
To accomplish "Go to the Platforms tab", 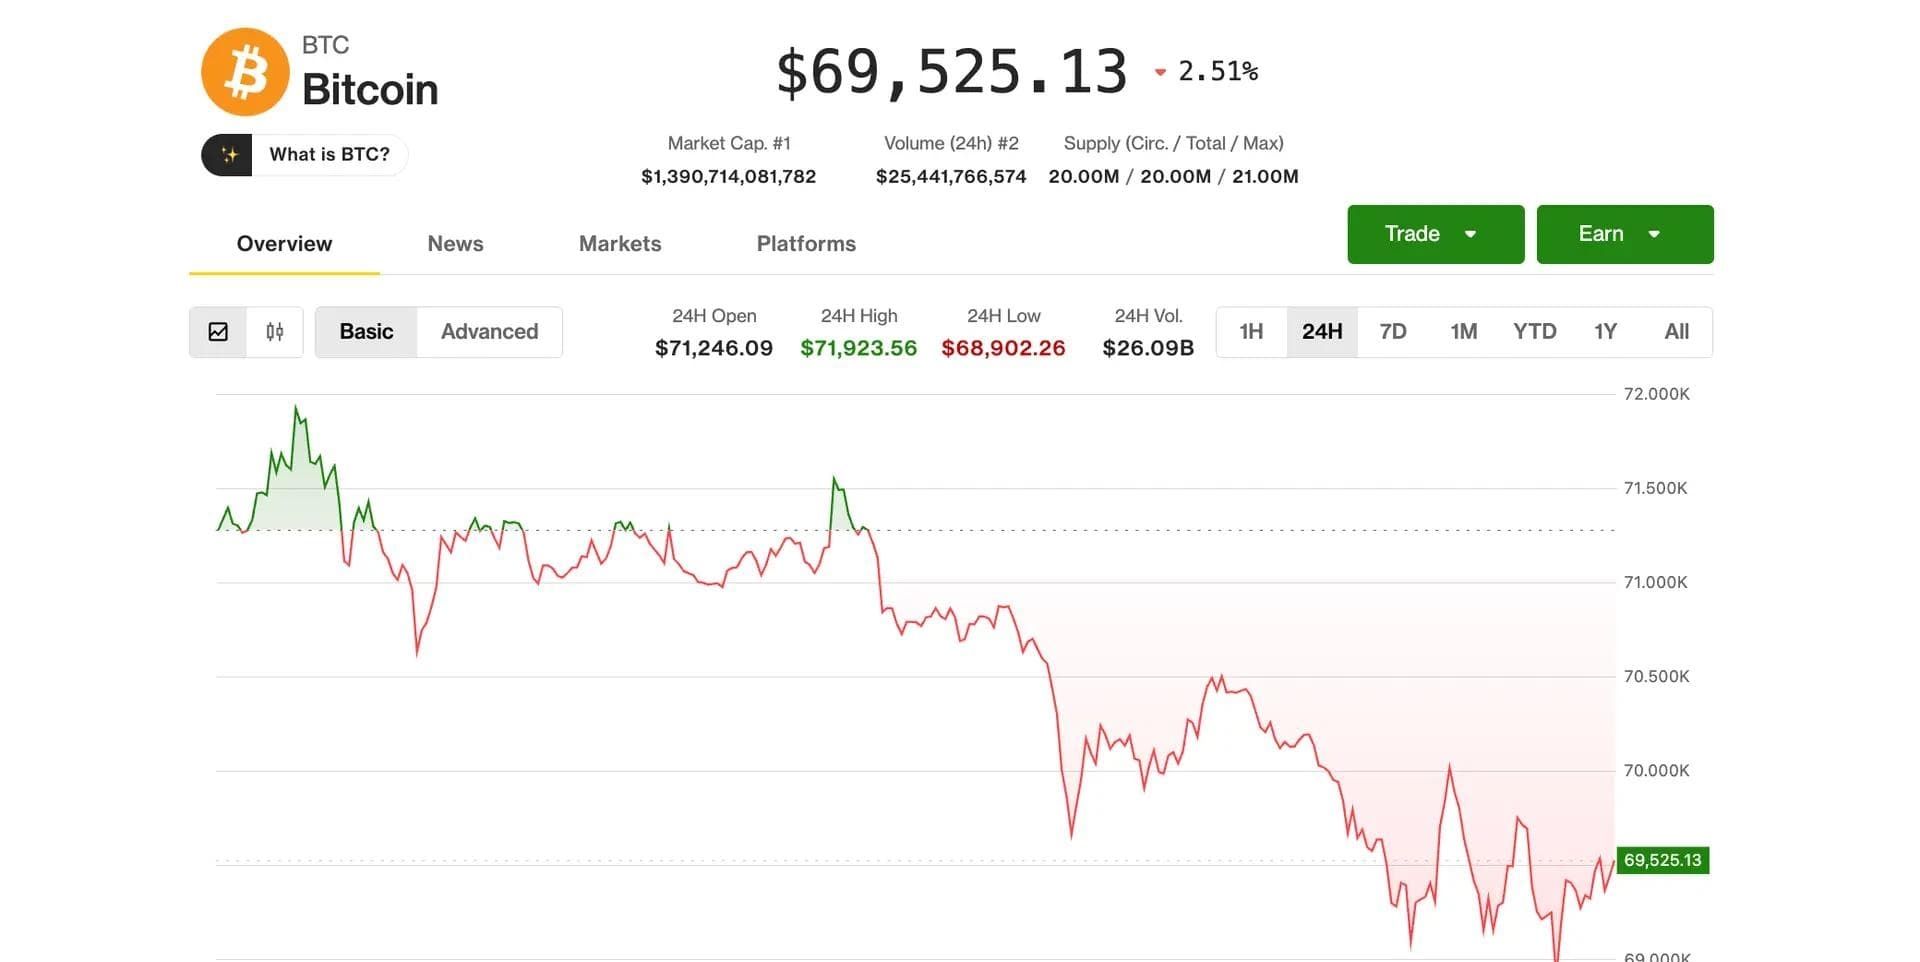I will click(x=806, y=244).
